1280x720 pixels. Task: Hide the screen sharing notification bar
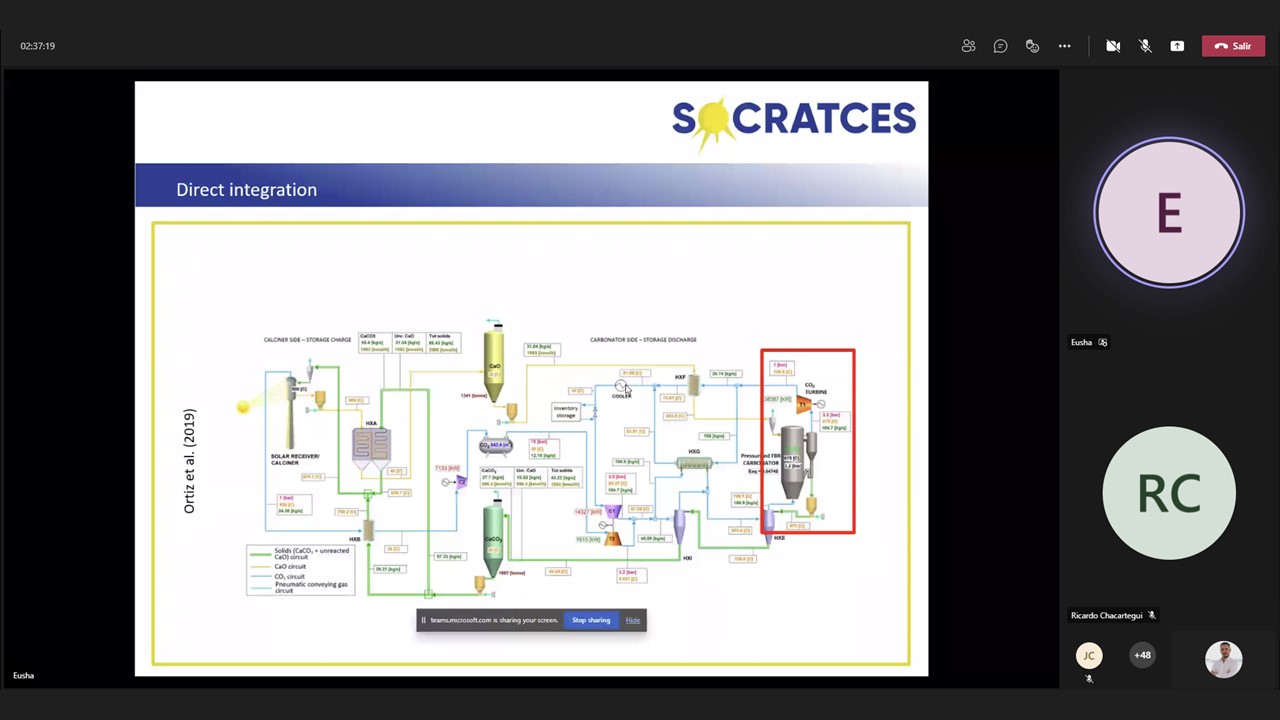(633, 620)
